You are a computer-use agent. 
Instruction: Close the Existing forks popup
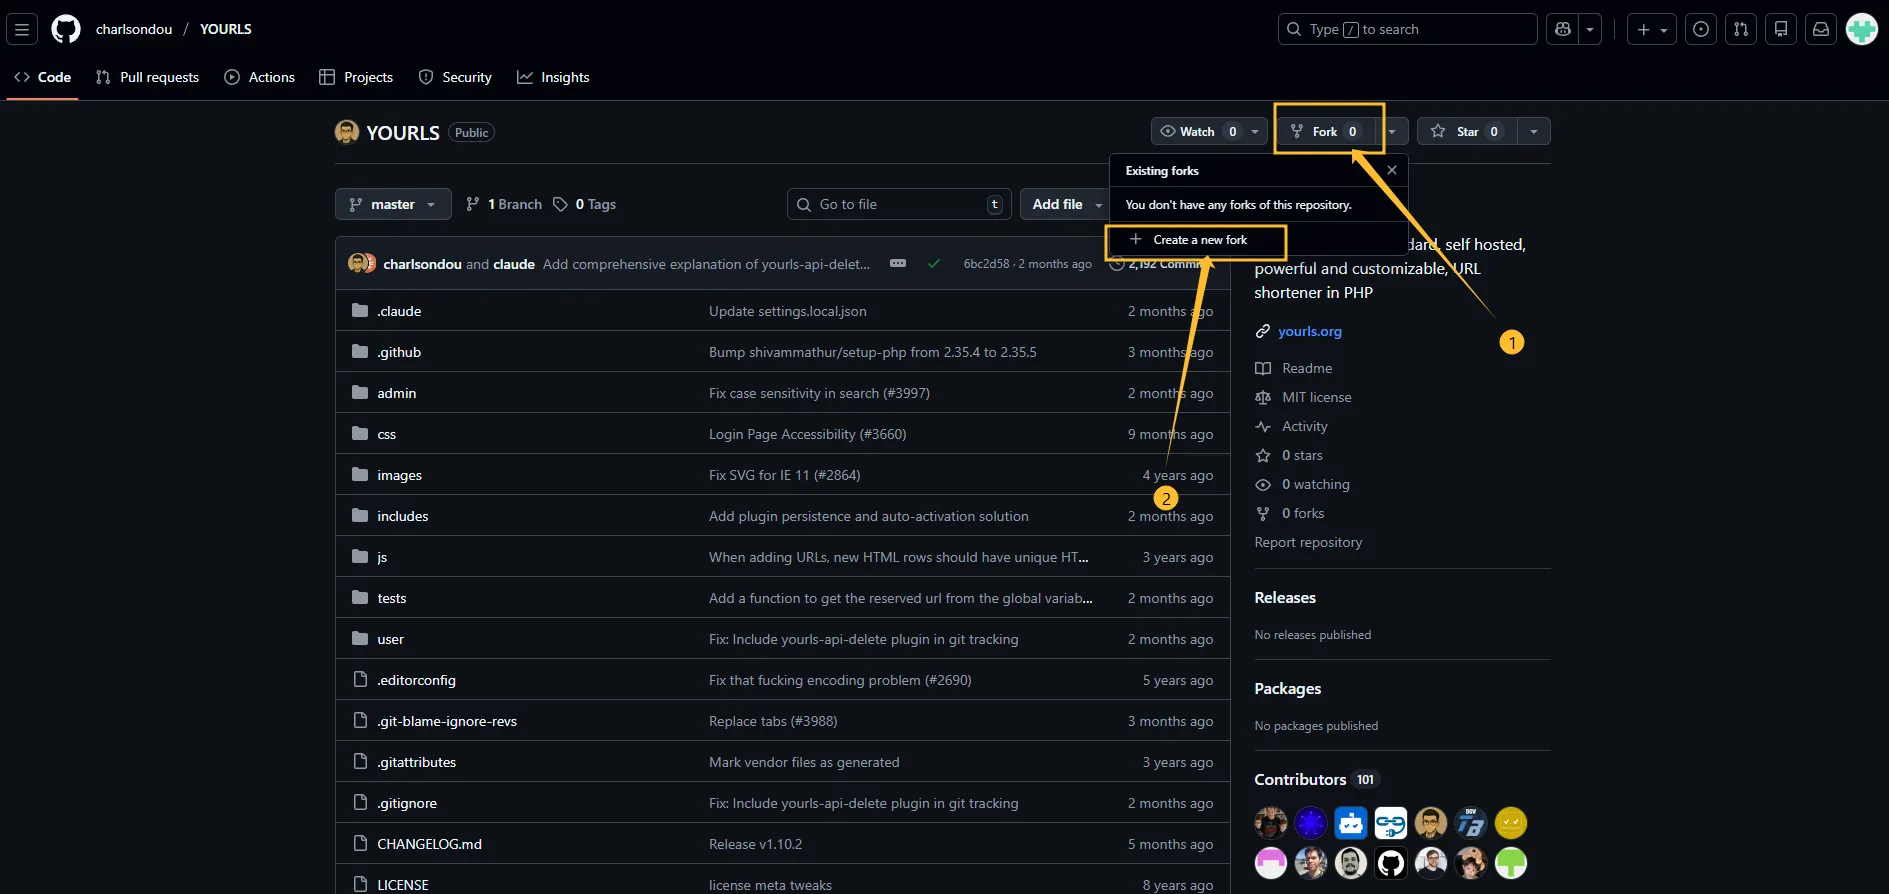tap(1391, 170)
